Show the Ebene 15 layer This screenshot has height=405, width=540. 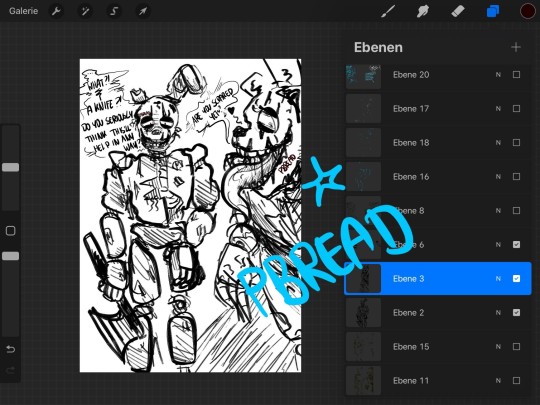pos(516,346)
